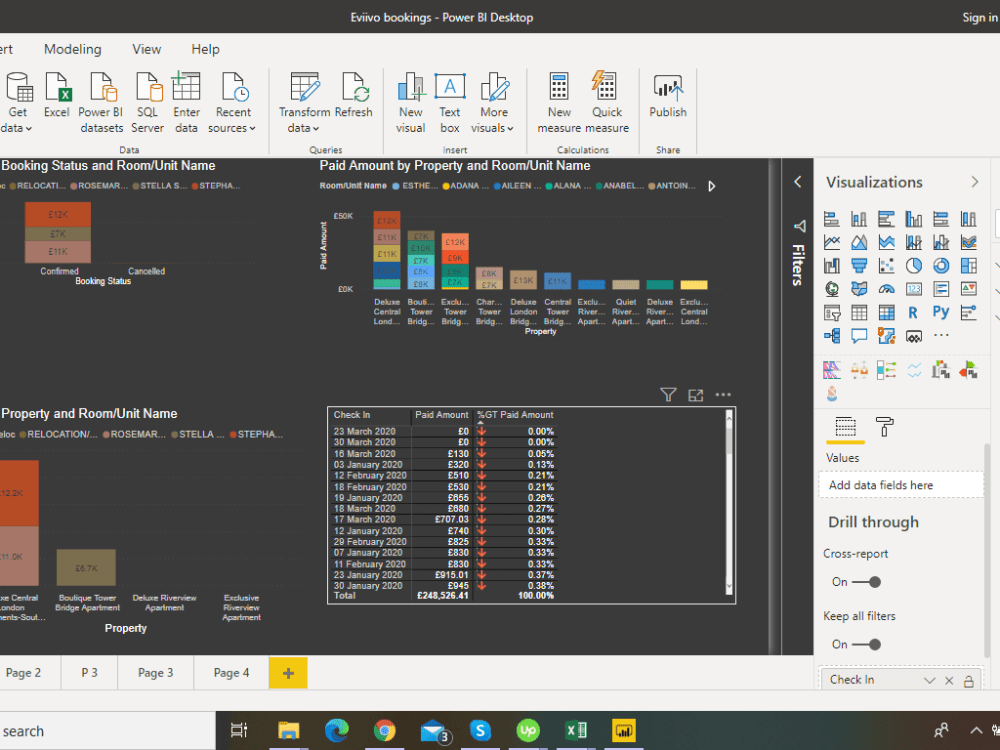Switch off Keep all filters
The width and height of the screenshot is (1000, 750).
(x=871, y=644)
